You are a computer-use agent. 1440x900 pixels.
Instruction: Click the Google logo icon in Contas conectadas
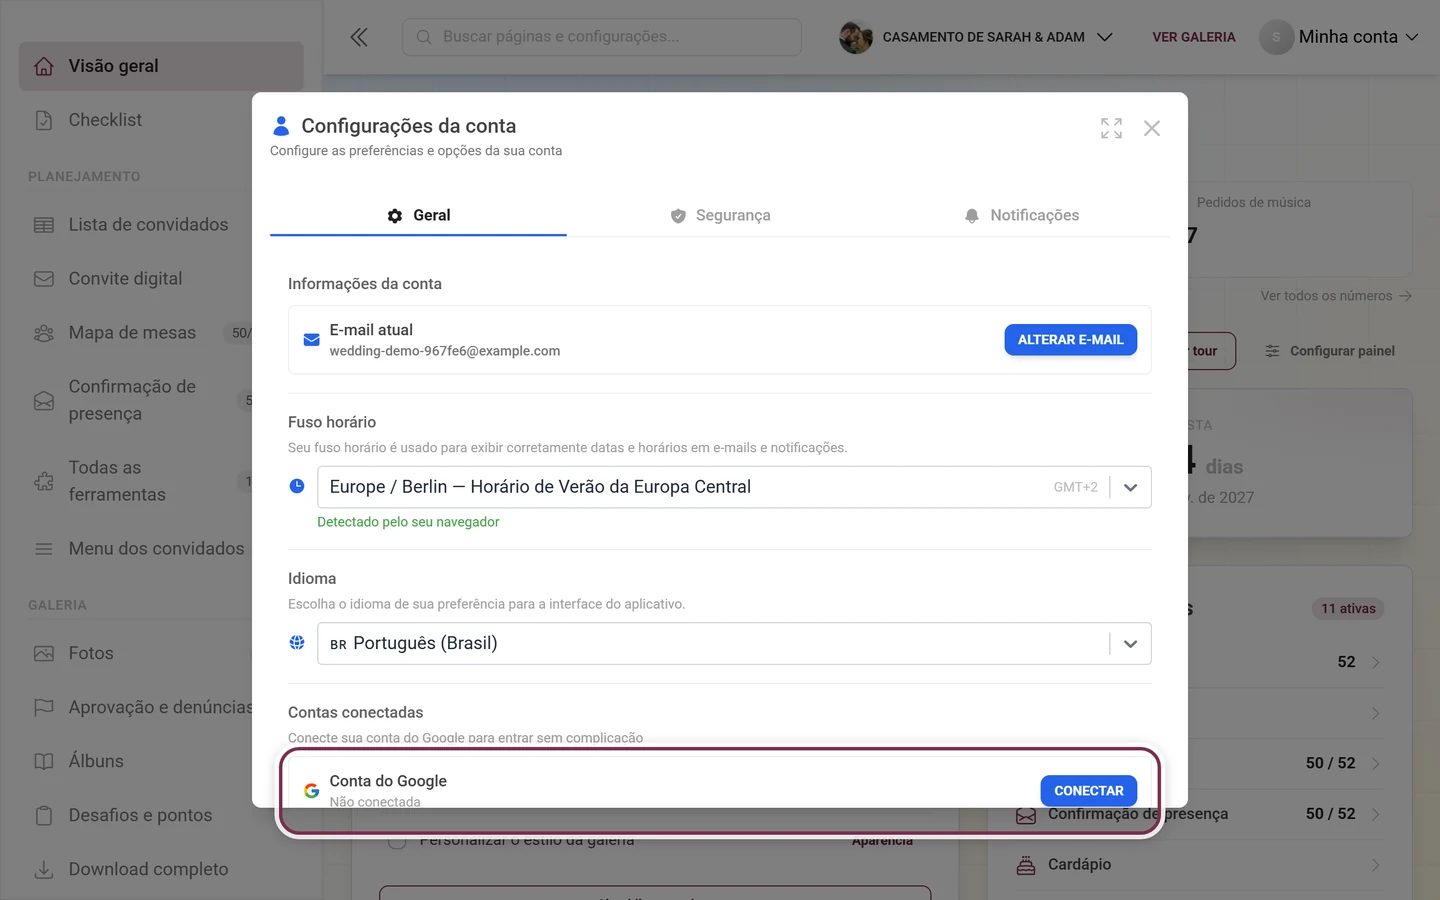click(311, 791)
